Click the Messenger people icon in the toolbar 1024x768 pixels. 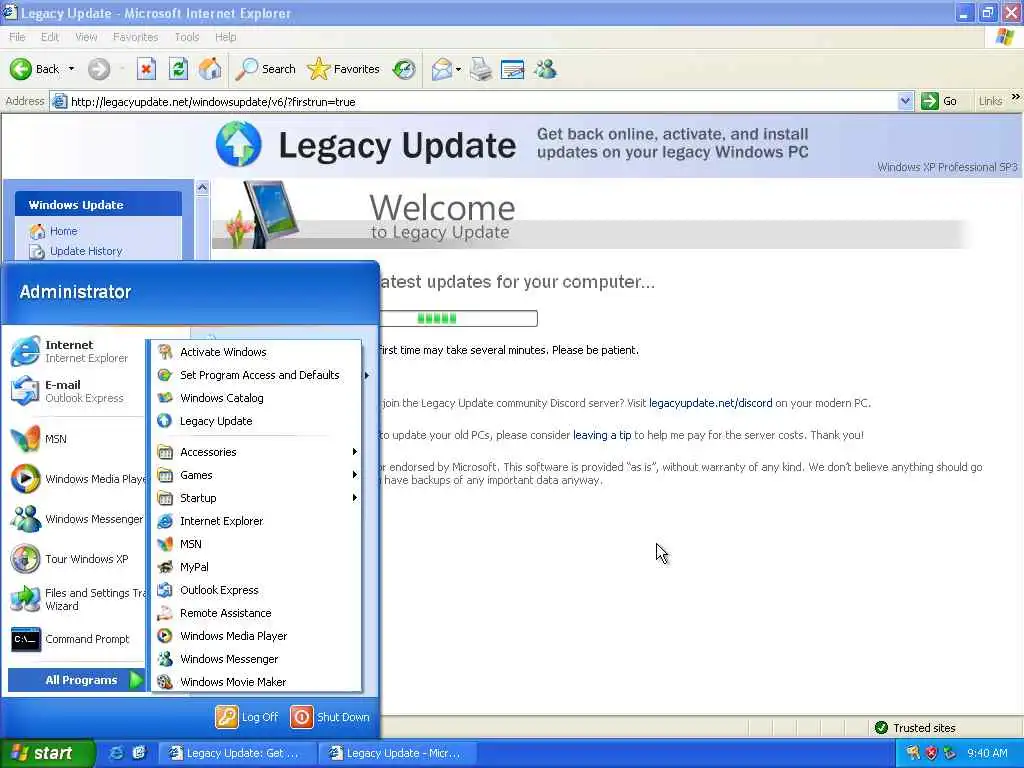[x=545, y=69]
